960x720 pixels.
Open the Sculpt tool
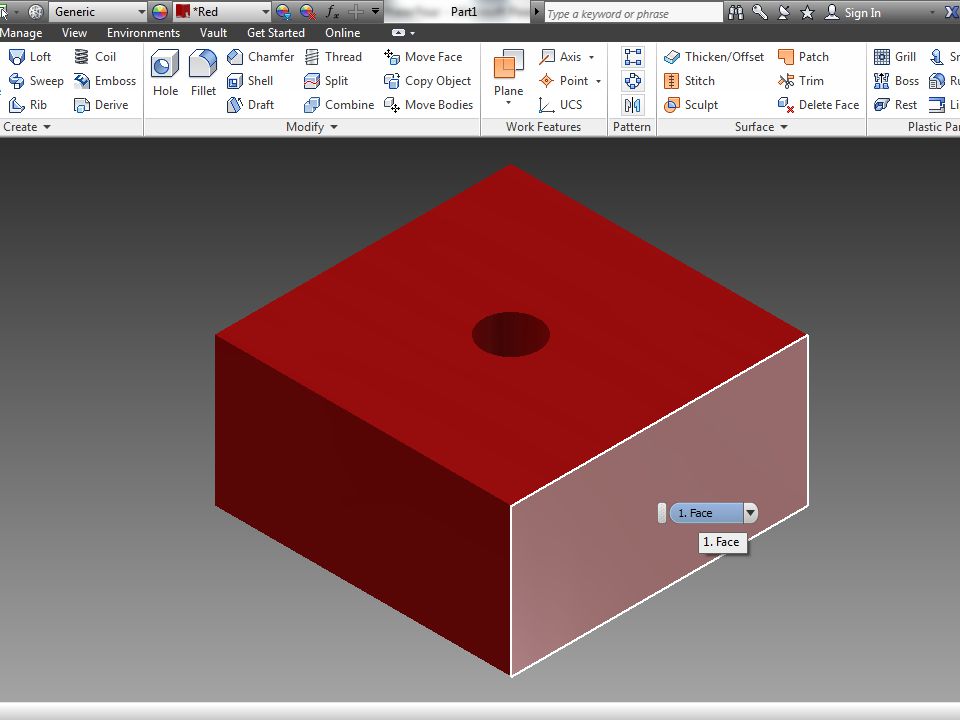coord(691,105)
